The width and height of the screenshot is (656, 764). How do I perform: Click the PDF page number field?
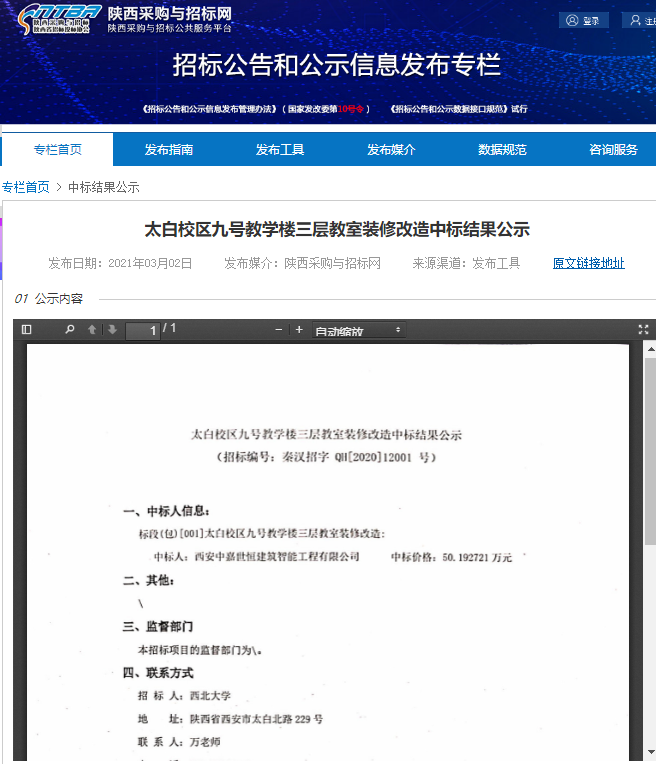[x=143, y=330]
